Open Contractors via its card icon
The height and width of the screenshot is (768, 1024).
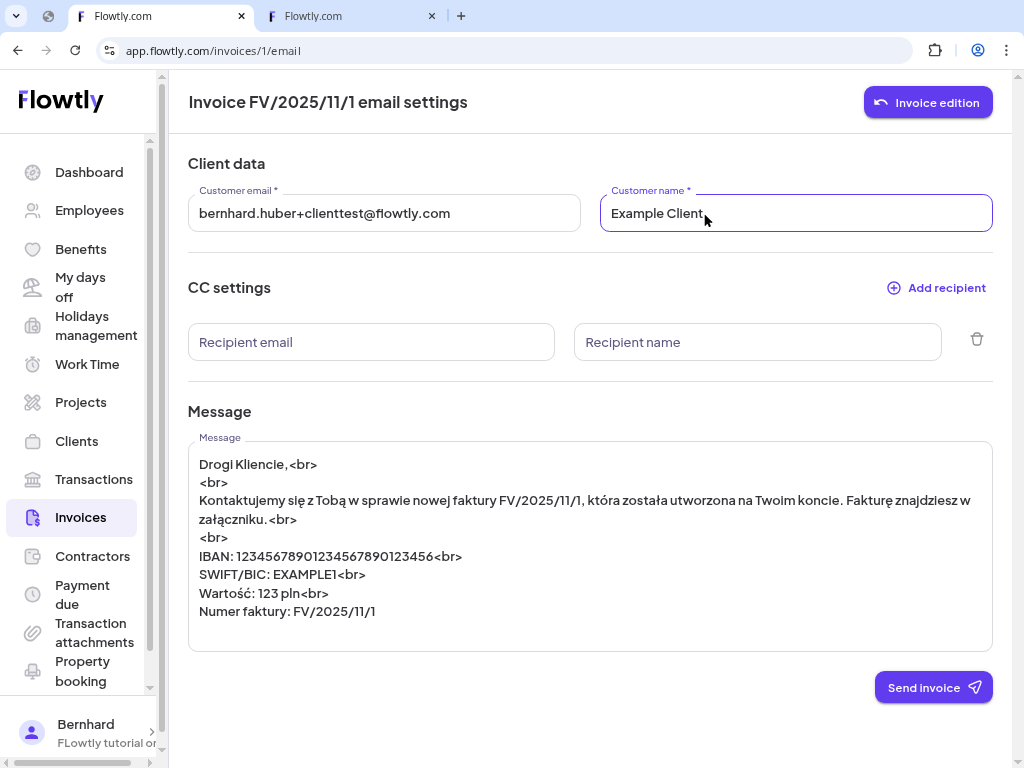(32, 556)
